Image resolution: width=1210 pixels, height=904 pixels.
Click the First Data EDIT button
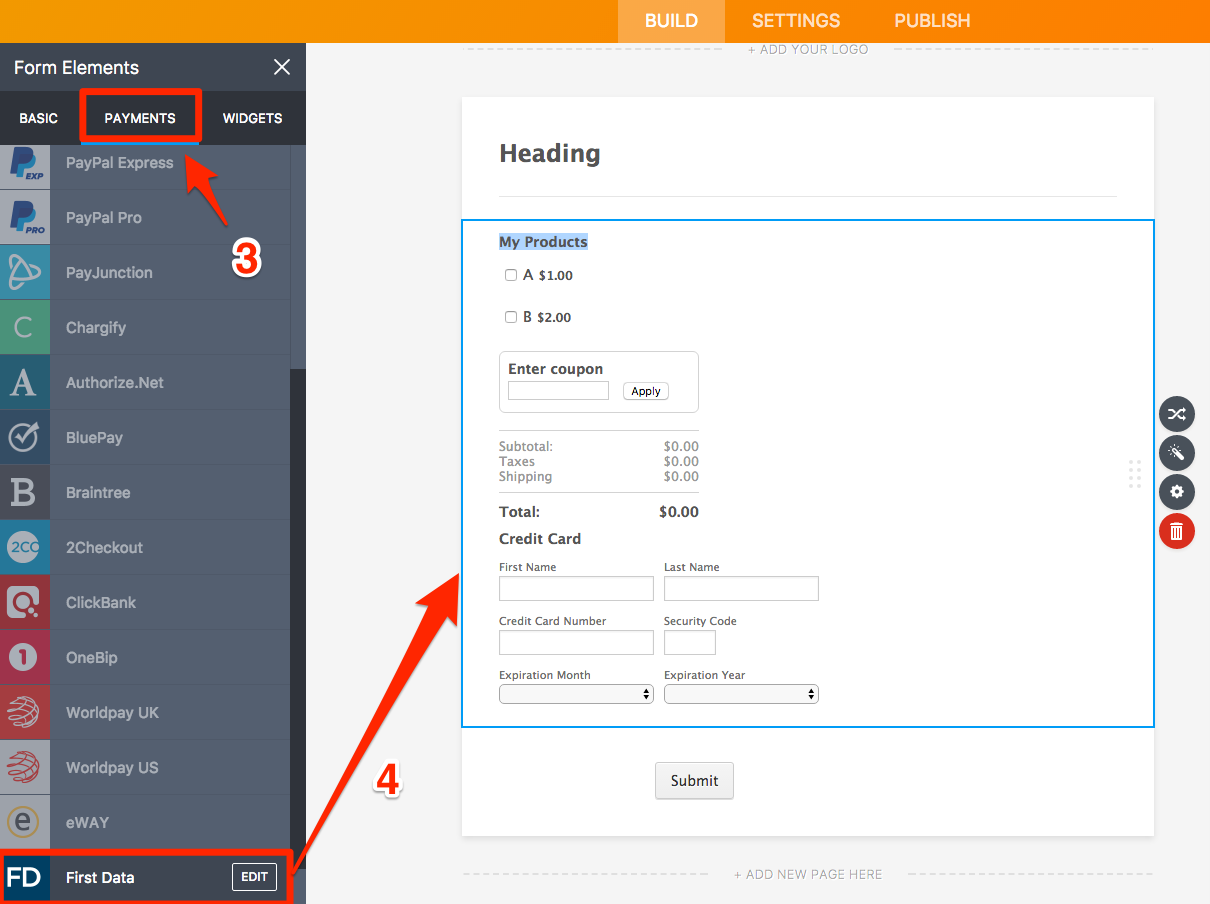(x=254, y=877)
